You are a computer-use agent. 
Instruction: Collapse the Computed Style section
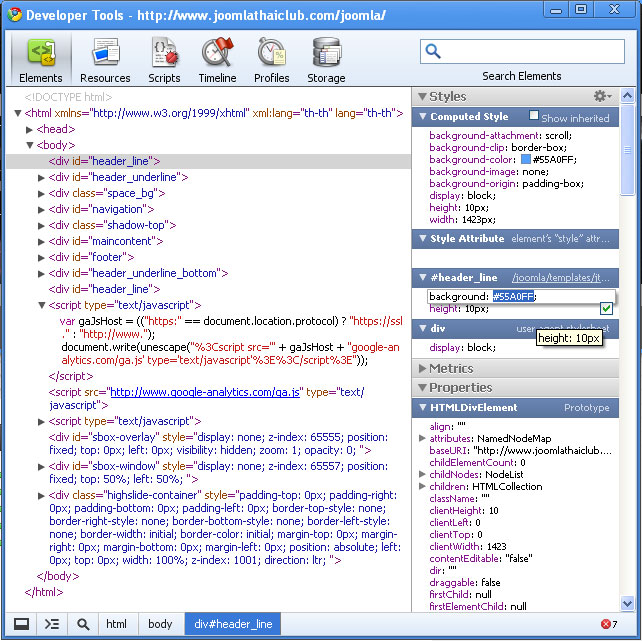(423, 116)
